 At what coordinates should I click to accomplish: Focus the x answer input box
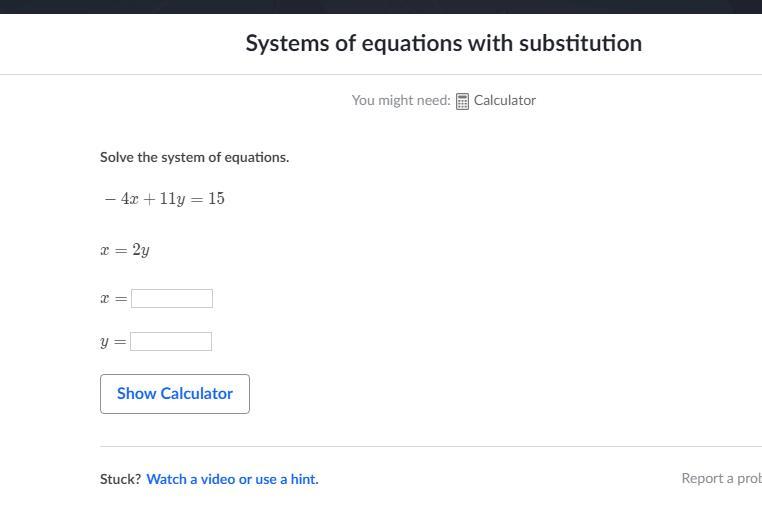[172, 298]
